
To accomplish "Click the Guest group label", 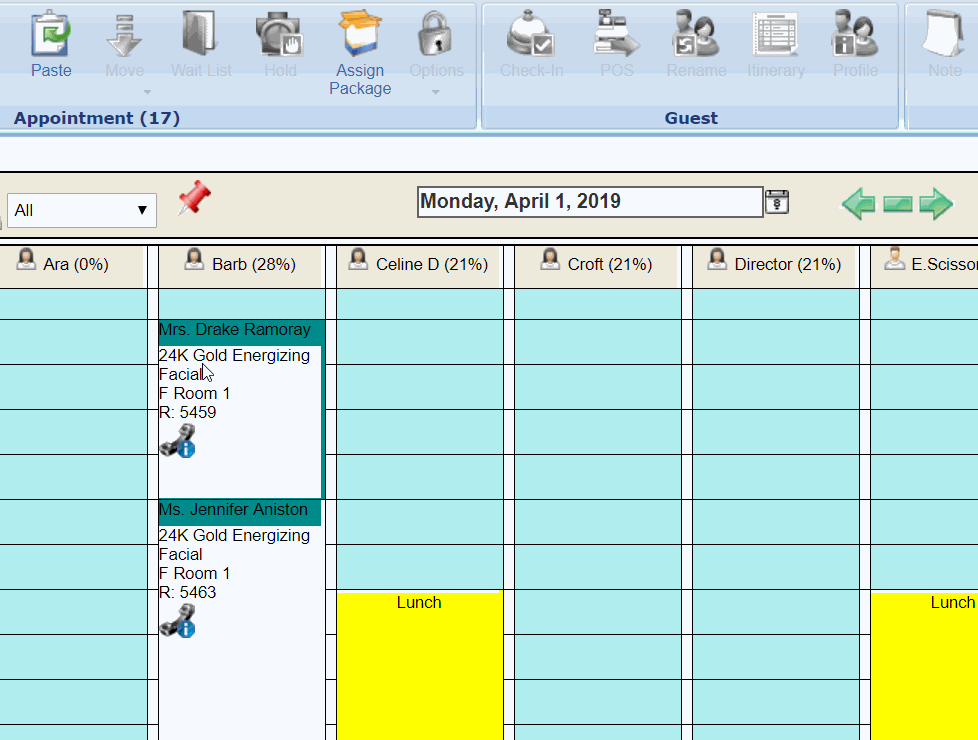I will 691,118.
